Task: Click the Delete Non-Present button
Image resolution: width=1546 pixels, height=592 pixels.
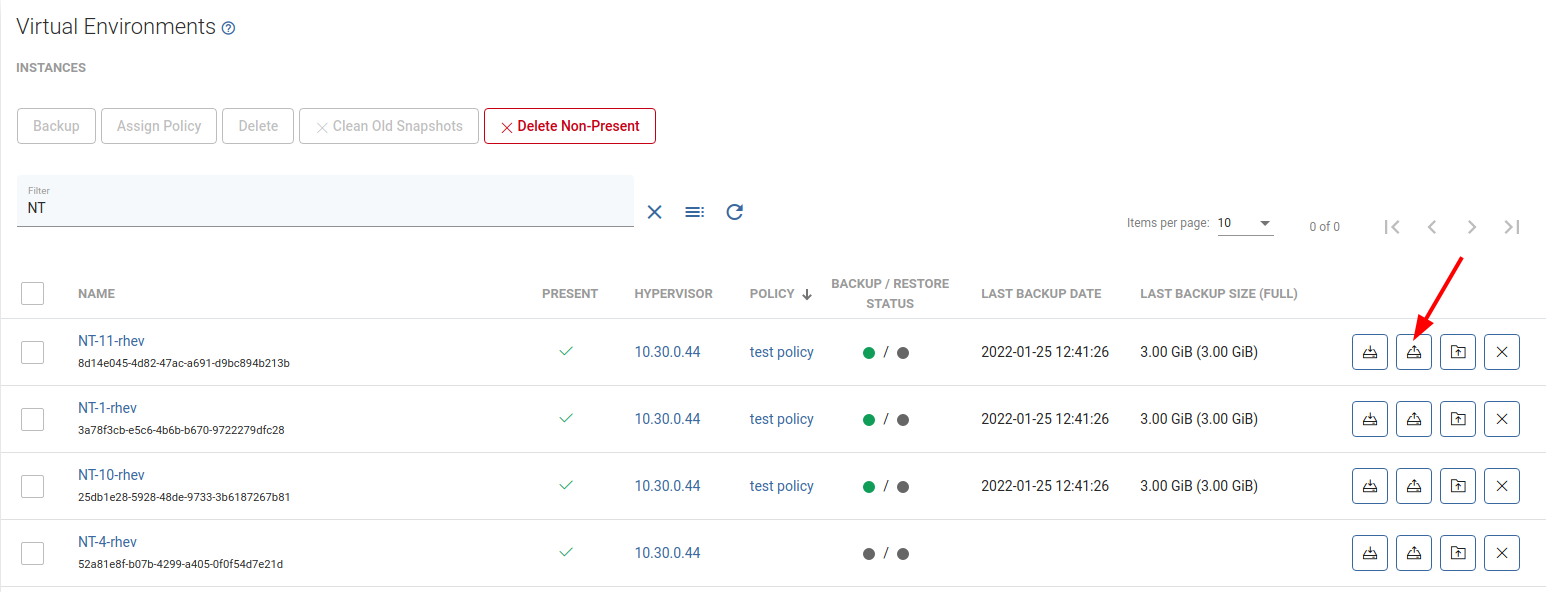Action: [570, 126]
